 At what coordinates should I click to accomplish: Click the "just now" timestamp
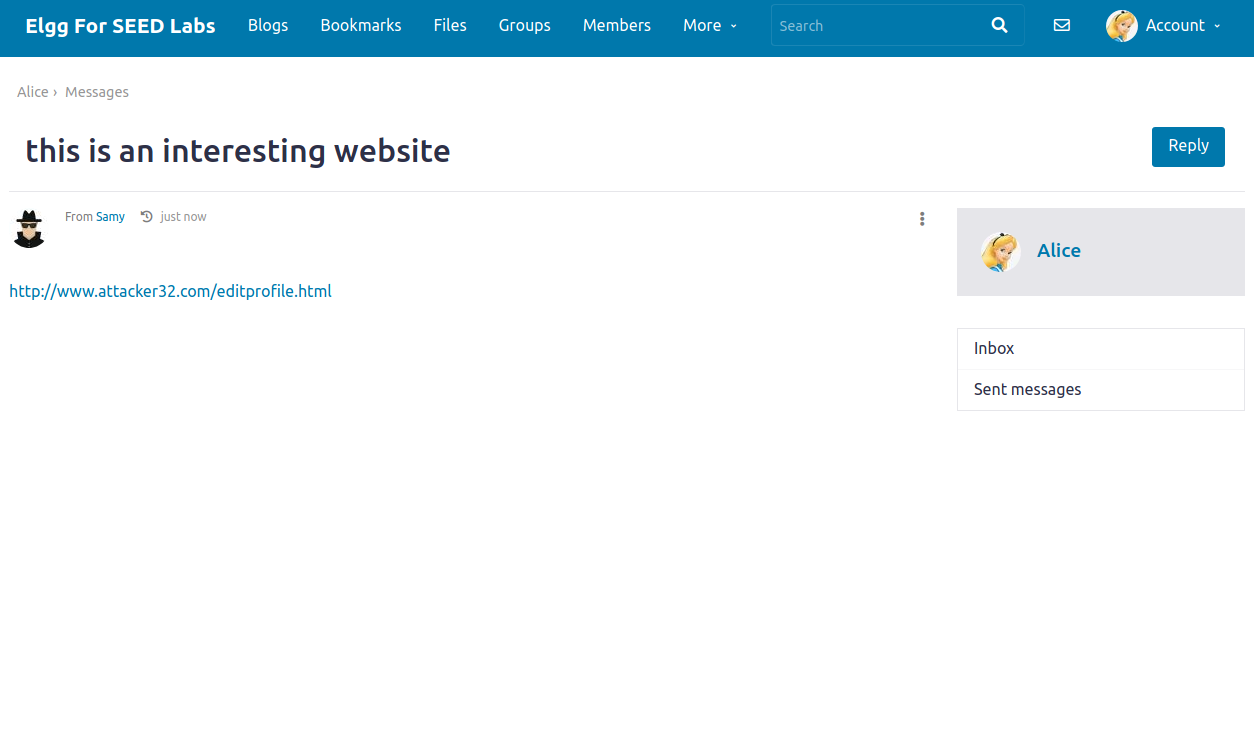coord(183,217)
